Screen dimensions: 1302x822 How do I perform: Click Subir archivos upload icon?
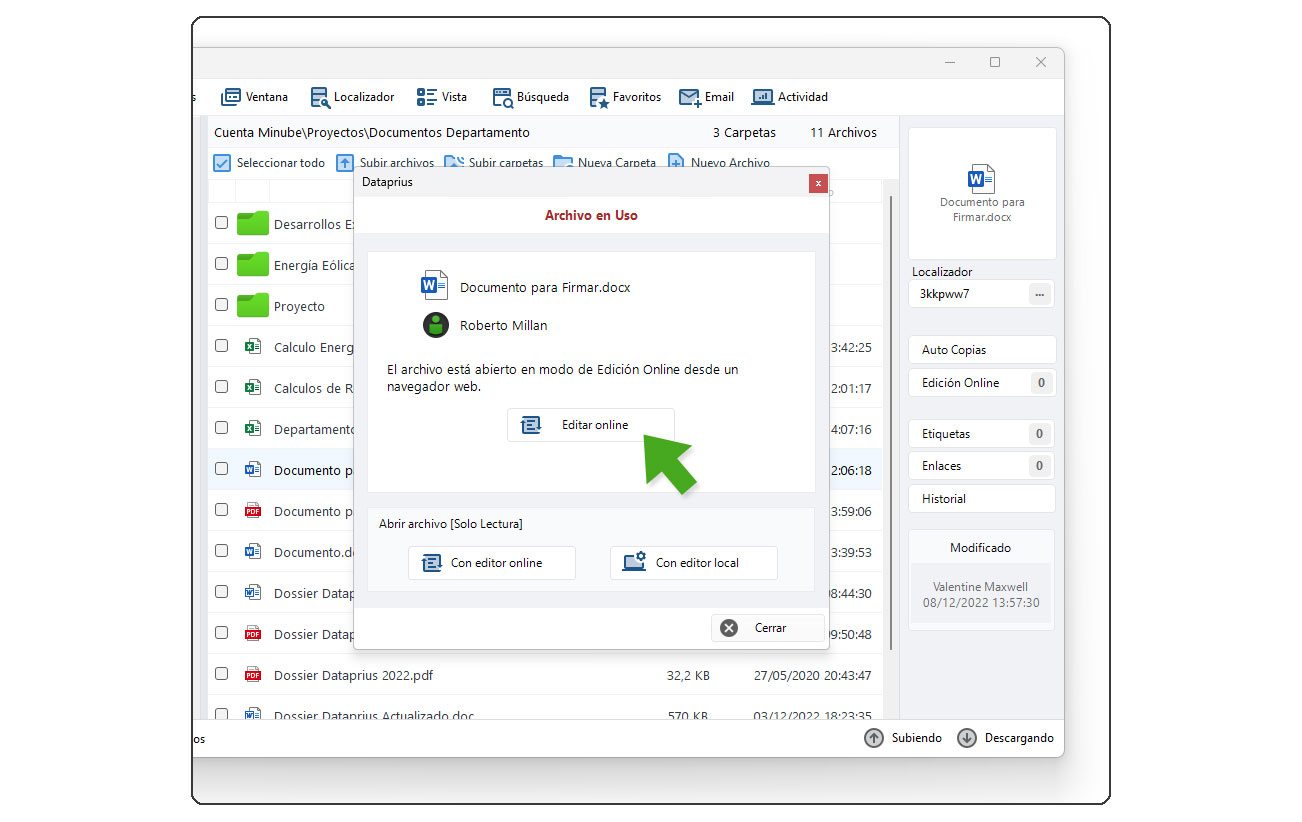[x=345, y=163]
